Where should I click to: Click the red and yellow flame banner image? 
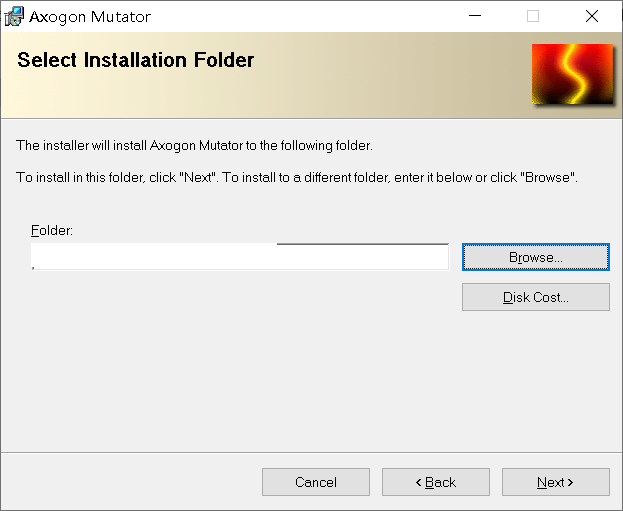(573, 74)
